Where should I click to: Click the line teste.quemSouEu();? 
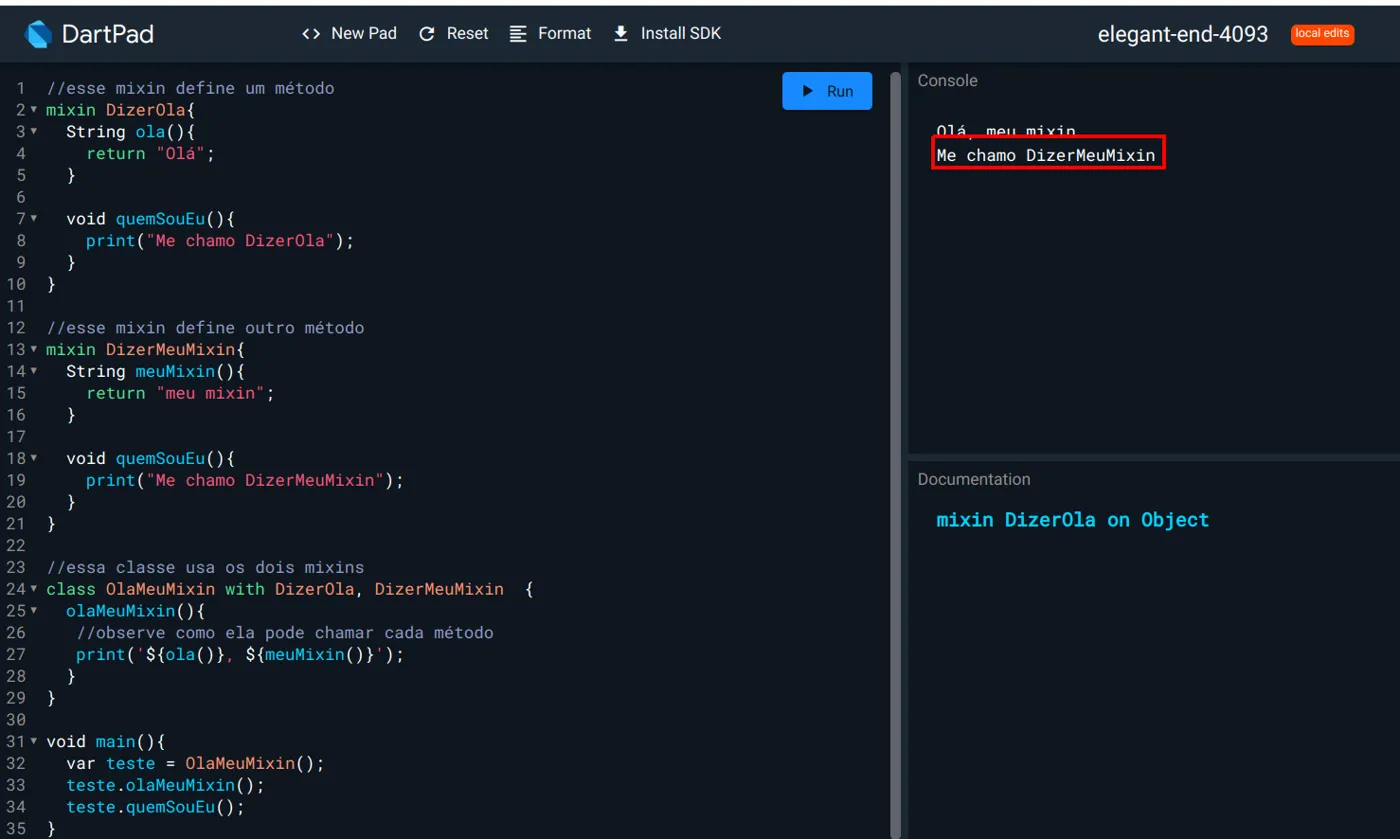tap(156, 808)
